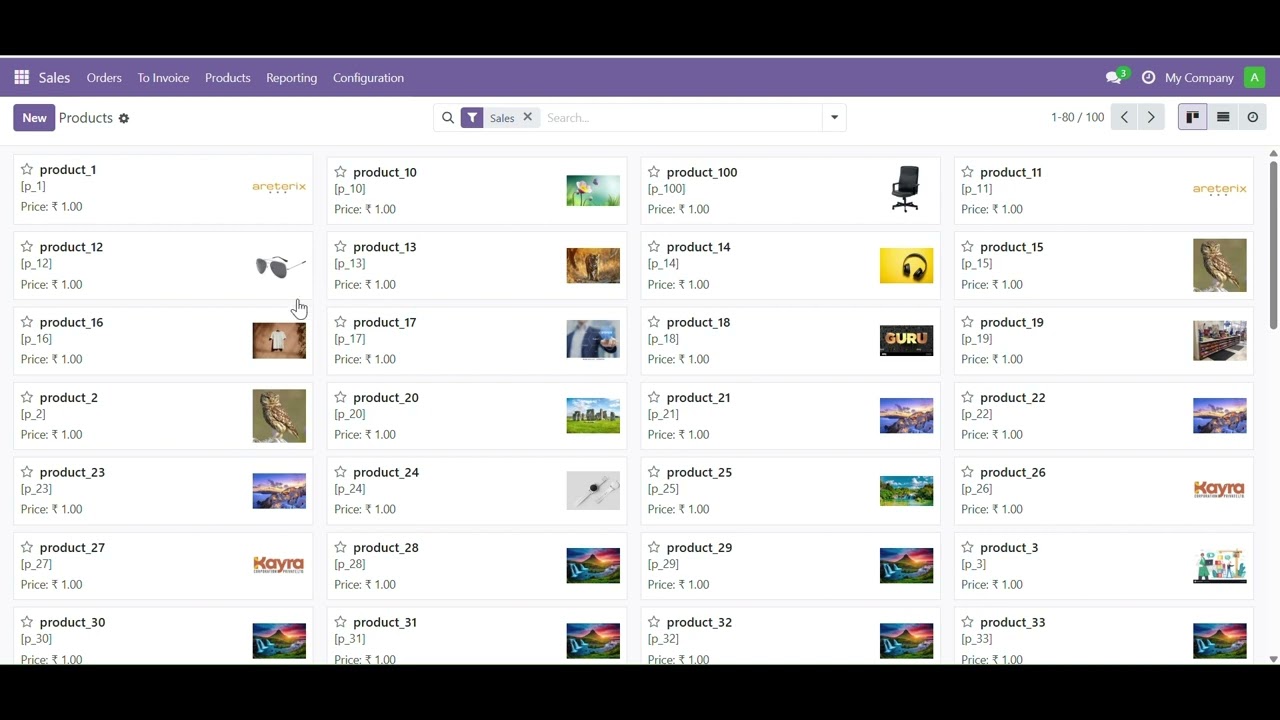This screenshot has height=720, width=1280.
Task: Open the apps grid menu icon
Action: pyautogui.click(x=22, y=78)
